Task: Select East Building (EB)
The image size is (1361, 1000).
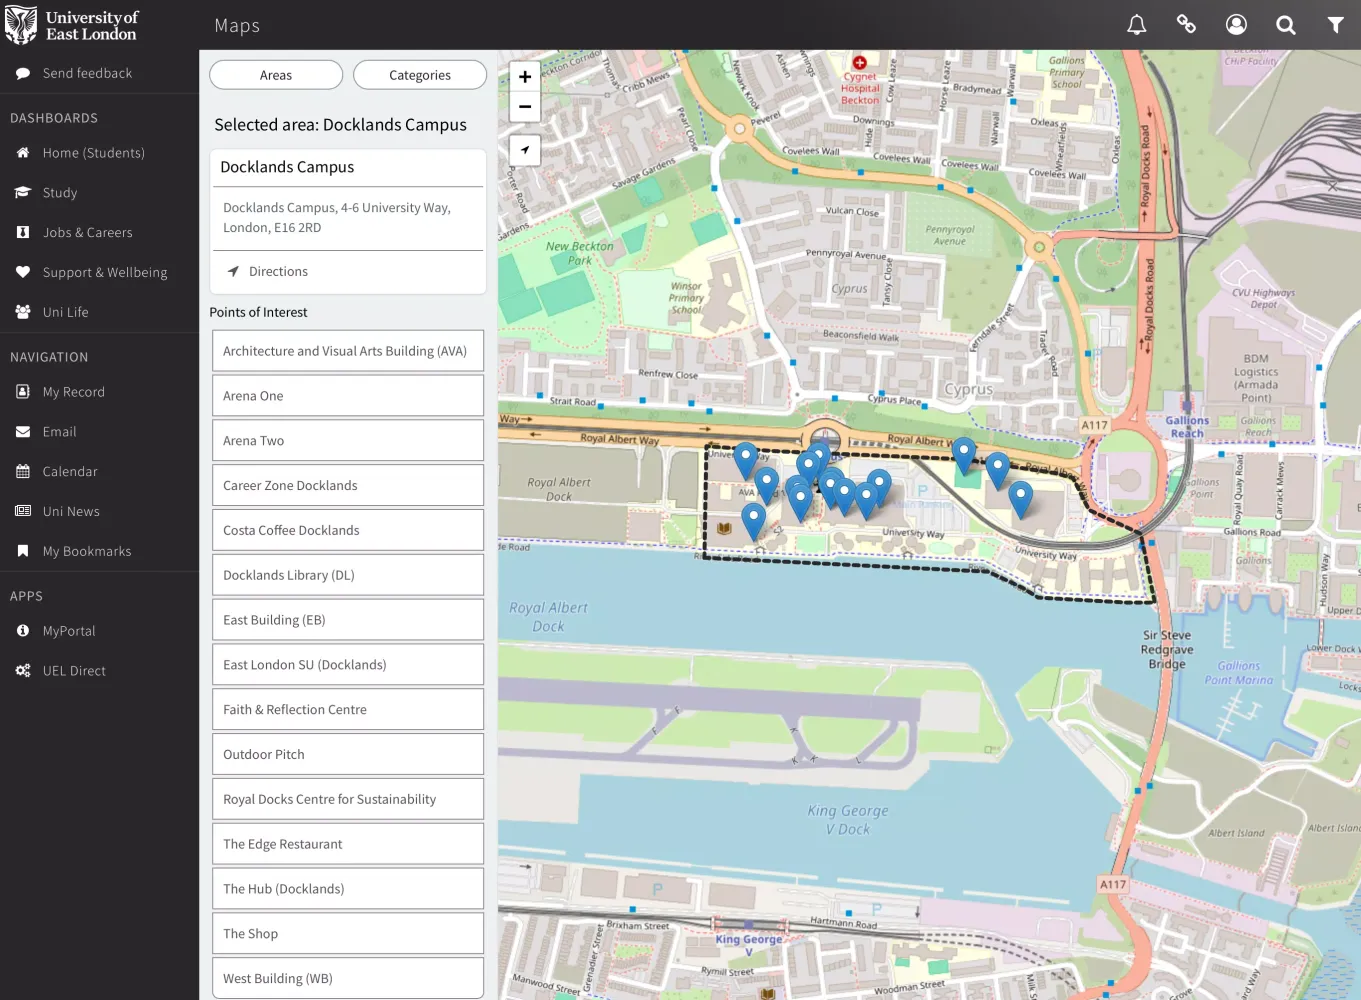Action: [348, 620]
